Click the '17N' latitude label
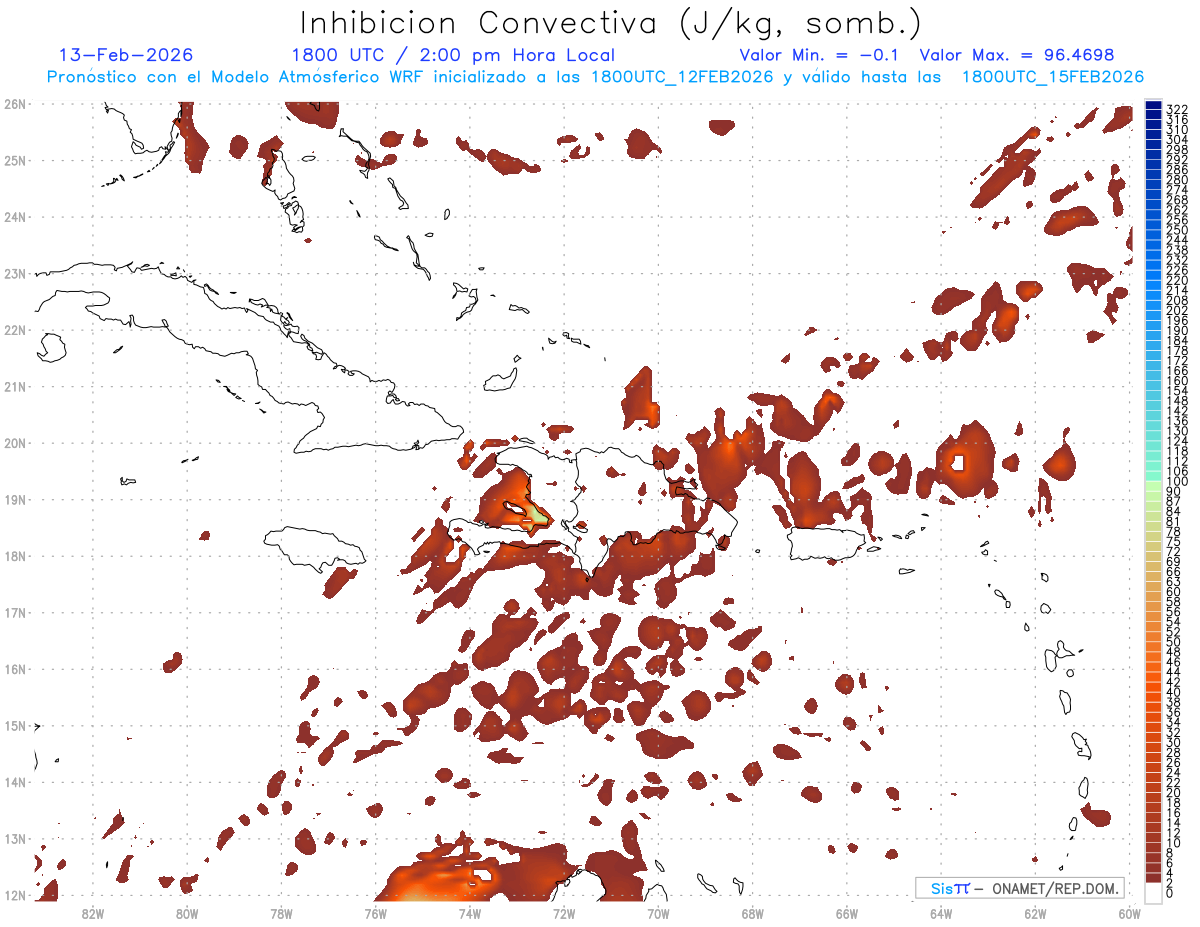The image size is (1200, 927). 14,612
